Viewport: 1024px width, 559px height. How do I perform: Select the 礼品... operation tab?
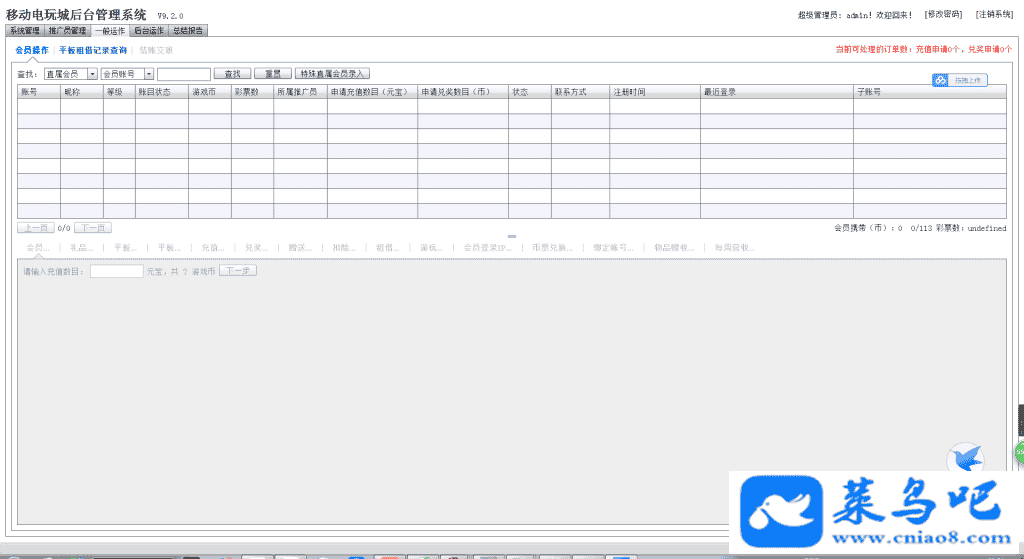coord(82,248)
